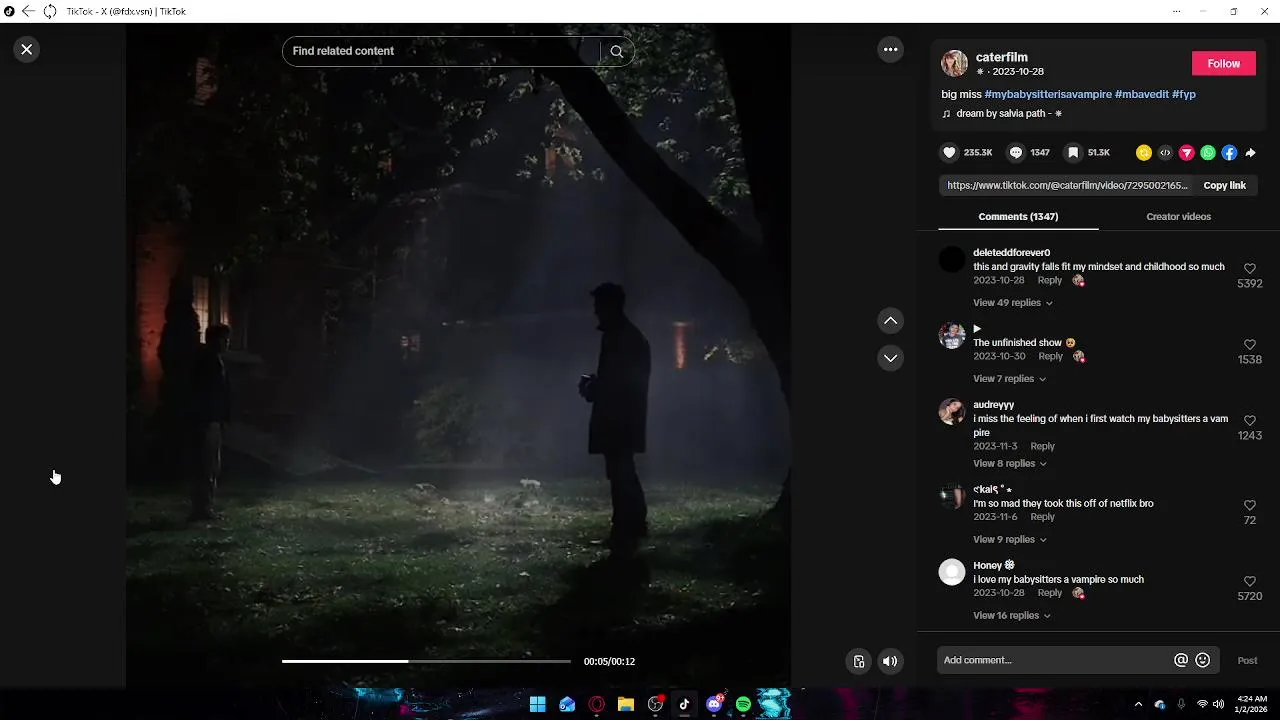Like the Honey comment
Image resolution: width=1280 pixels, height=720 pixels.
(x=1250, y=582)
